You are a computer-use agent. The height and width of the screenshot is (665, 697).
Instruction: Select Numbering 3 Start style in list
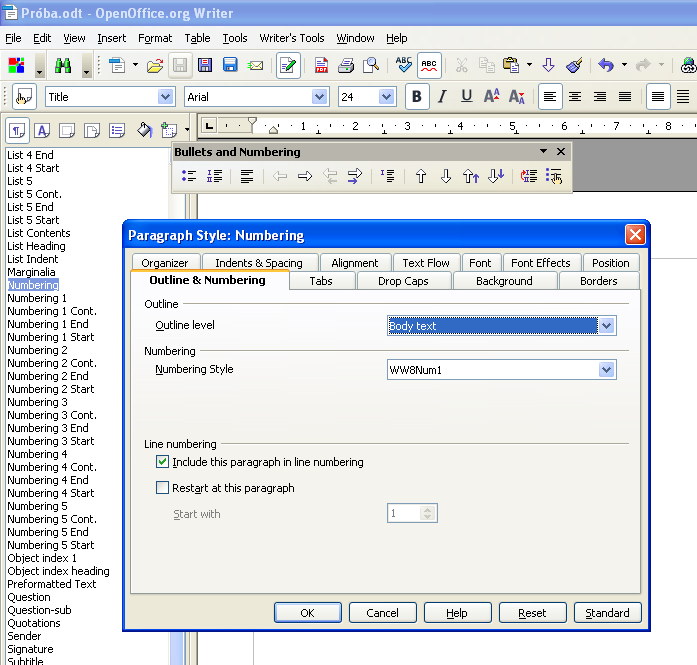(x=51, y=441)
